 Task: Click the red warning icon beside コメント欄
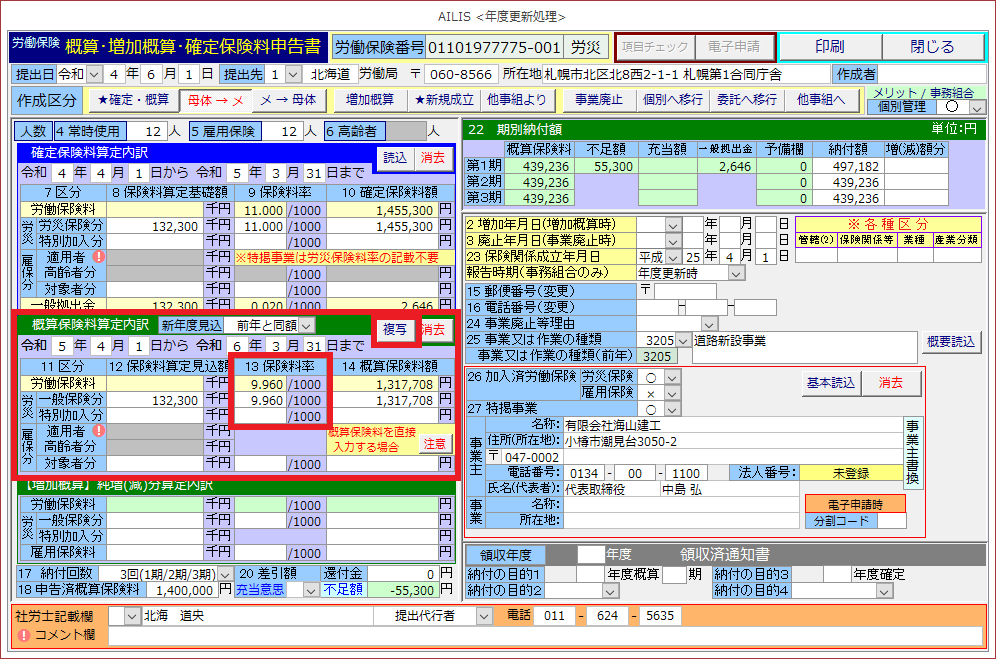(x=23, y=635)
